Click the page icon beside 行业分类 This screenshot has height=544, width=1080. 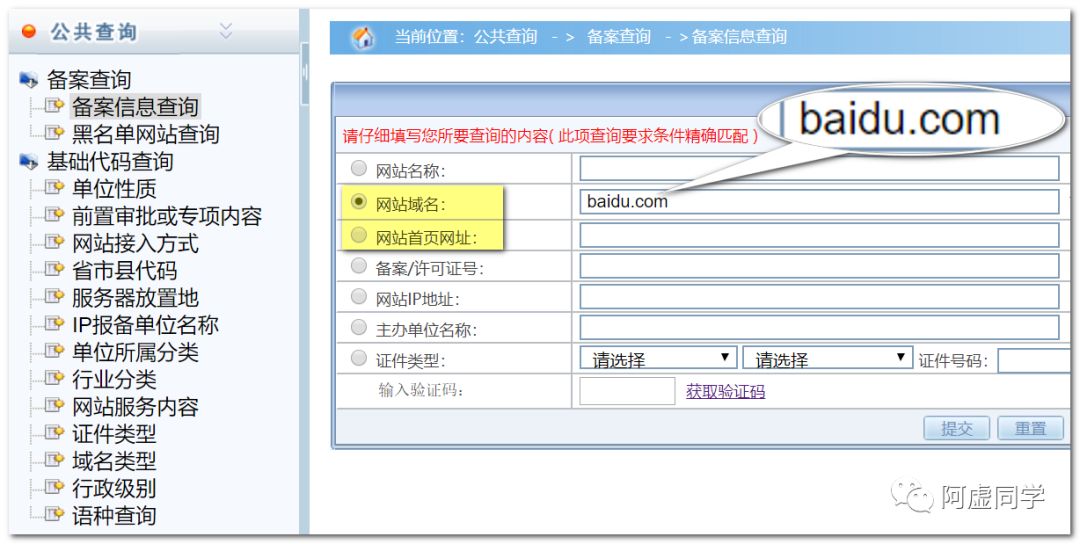click(x=55, y=379)
